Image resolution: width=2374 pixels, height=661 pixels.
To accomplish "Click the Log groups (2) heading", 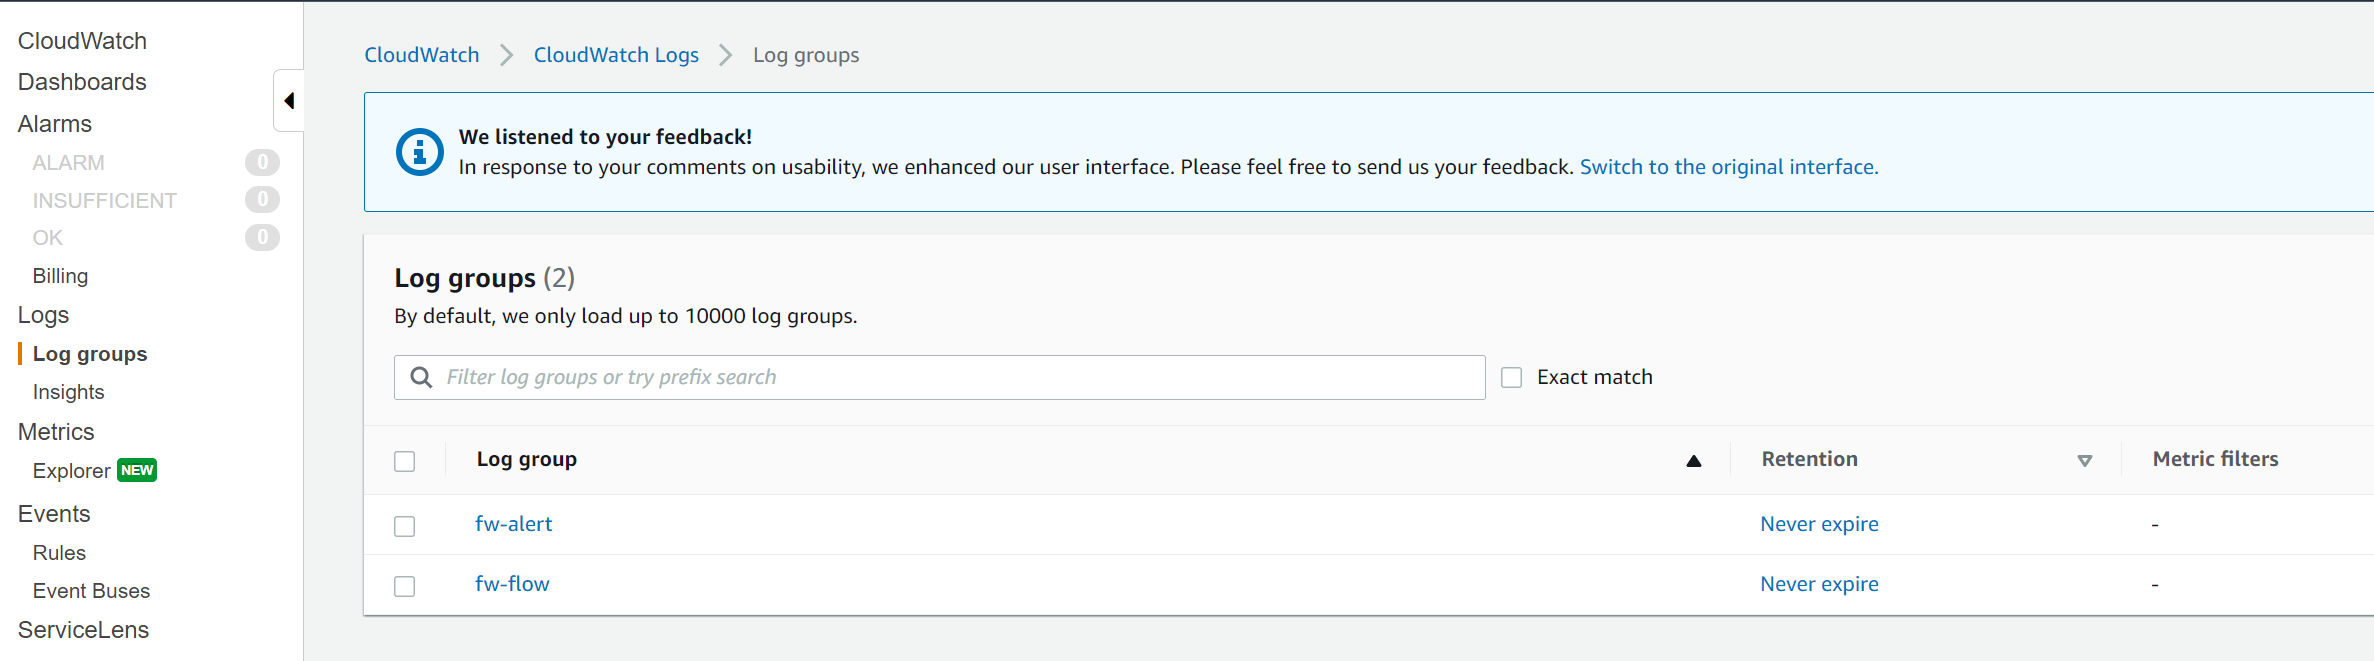I will click(484, 278).
